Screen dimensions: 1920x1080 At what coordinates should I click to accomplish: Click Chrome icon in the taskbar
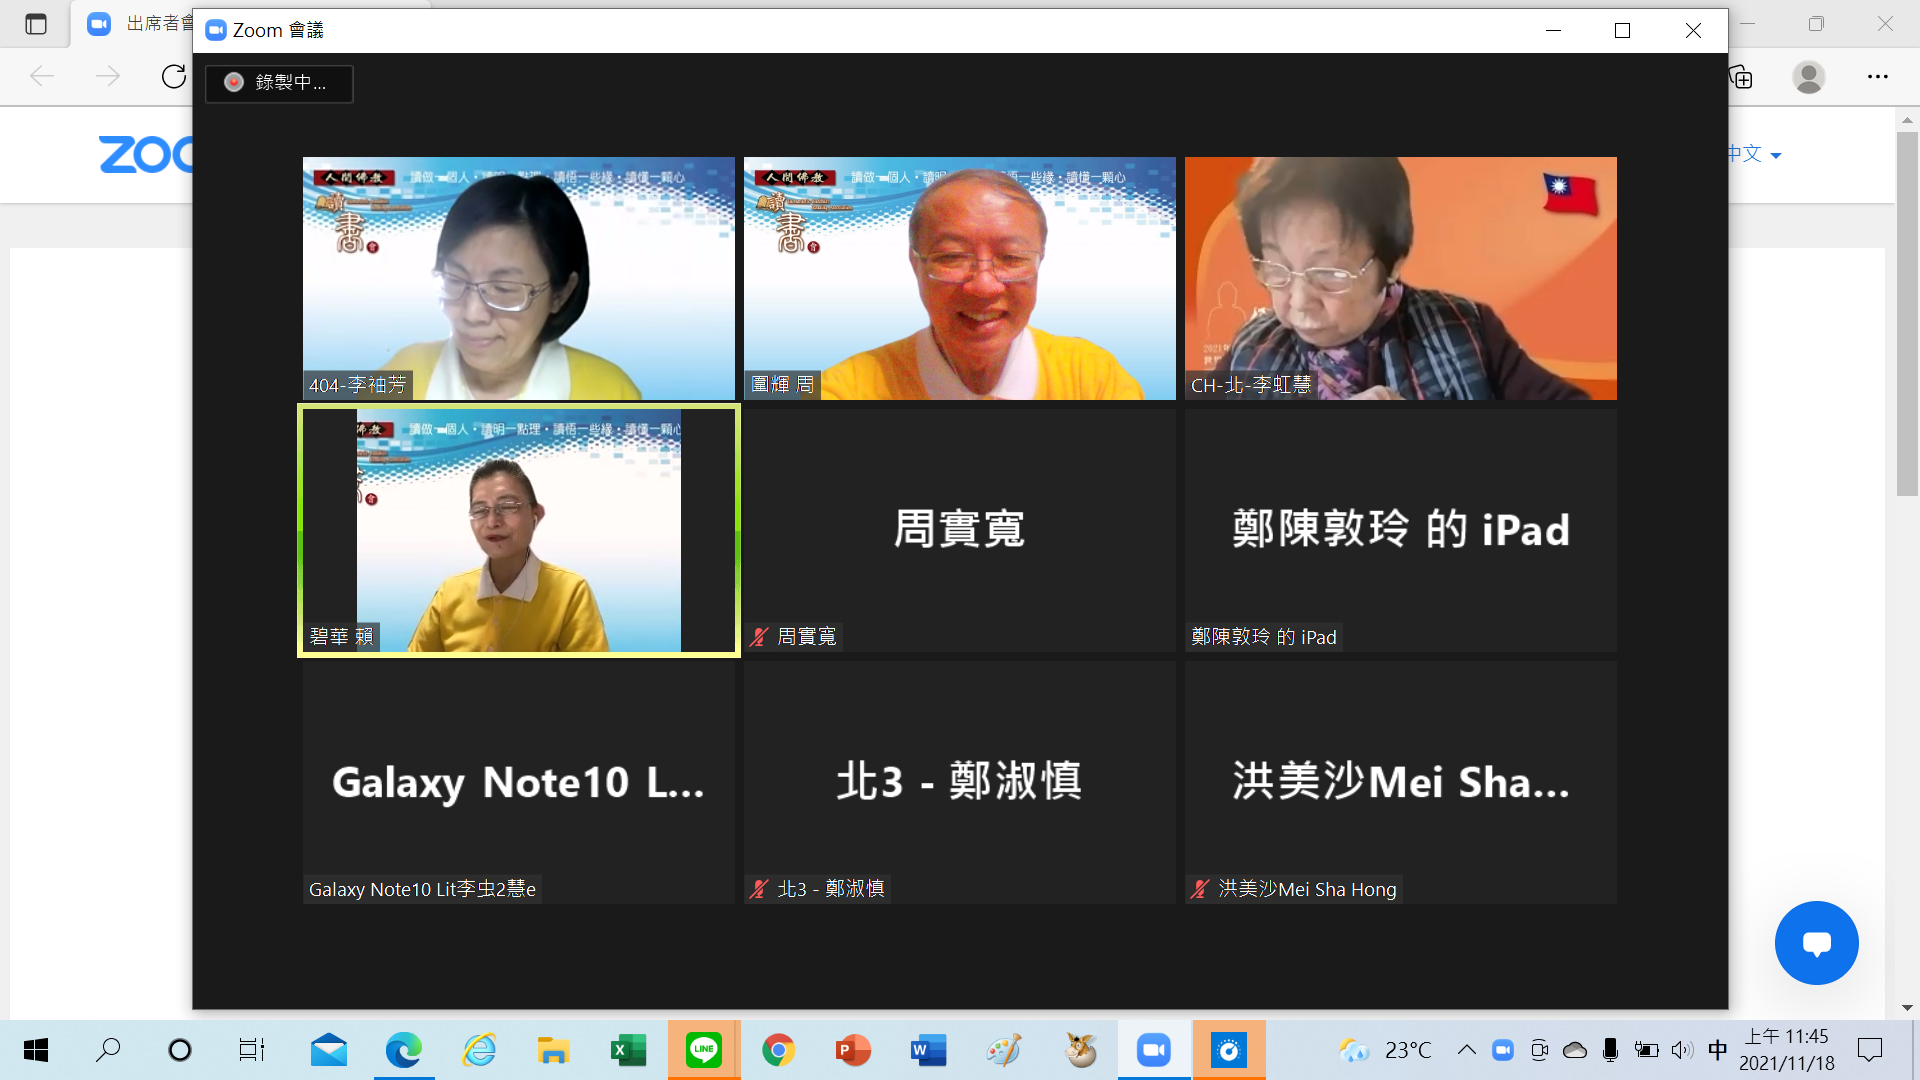coord(778,1050)
